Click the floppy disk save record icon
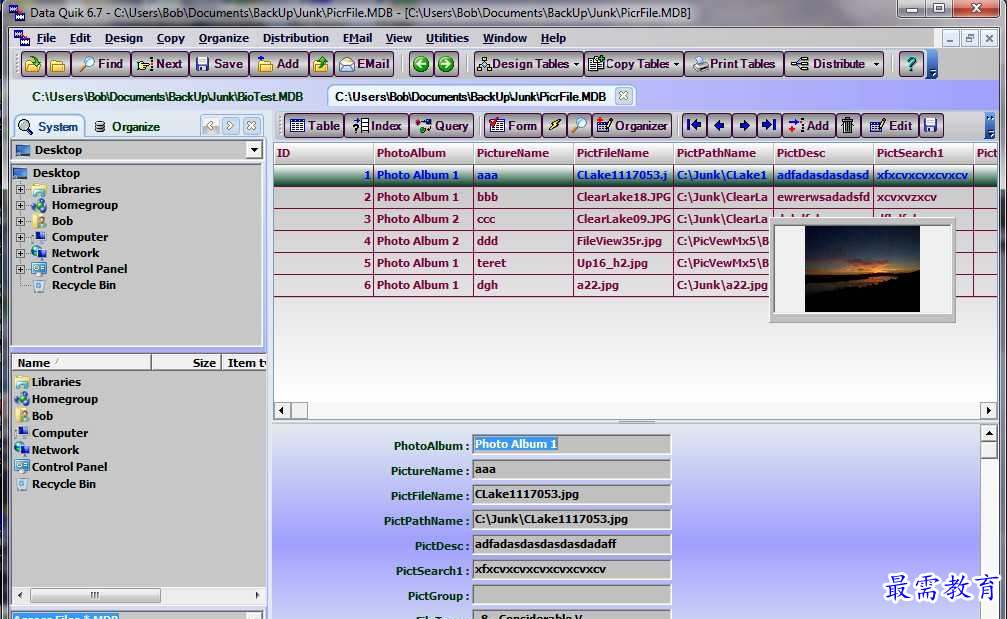 tap(931, 125)
